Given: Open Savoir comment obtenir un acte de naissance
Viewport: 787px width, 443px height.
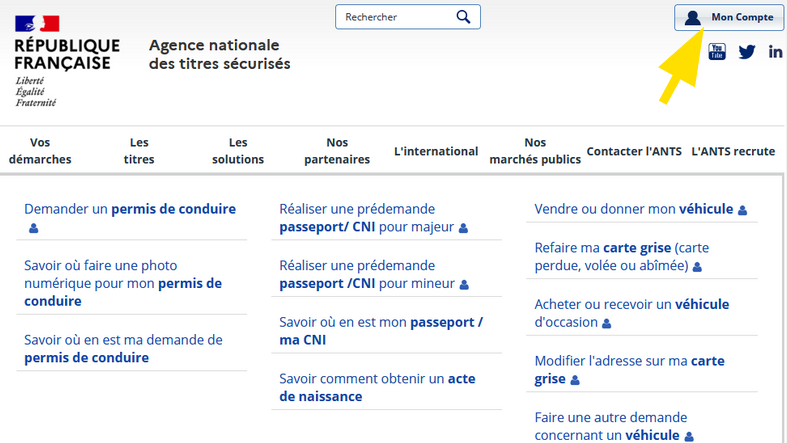Looking at the screenshot, I should [x=377, y=387].
